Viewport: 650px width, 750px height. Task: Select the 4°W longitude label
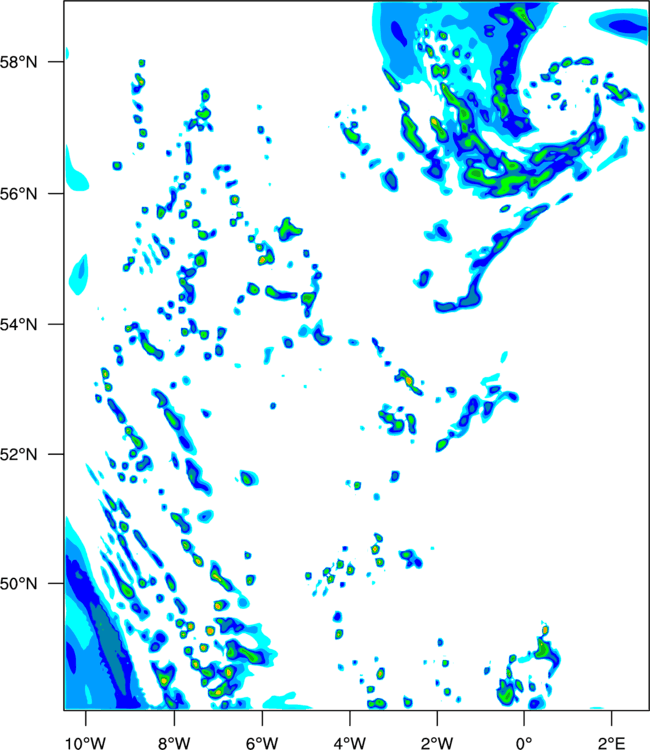pyautogui.click(x=350, y=742)
